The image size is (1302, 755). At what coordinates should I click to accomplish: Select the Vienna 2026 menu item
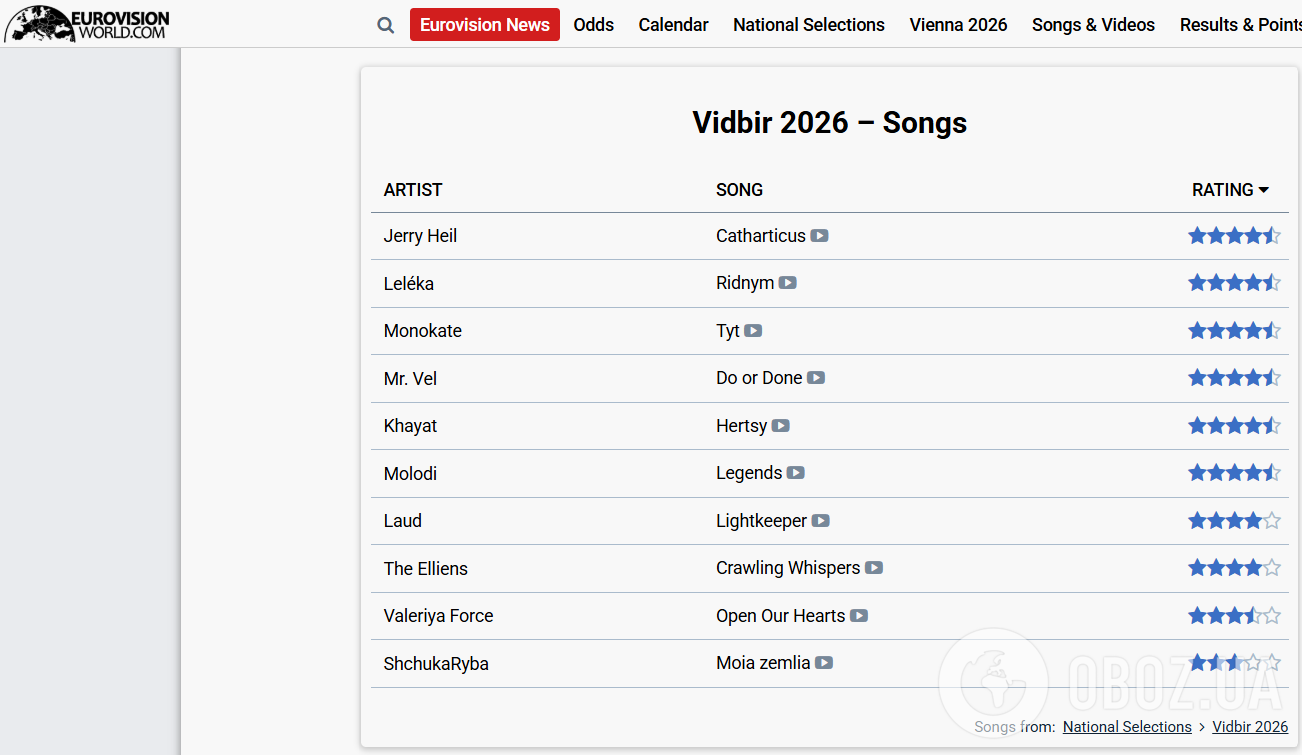[958, 25]
